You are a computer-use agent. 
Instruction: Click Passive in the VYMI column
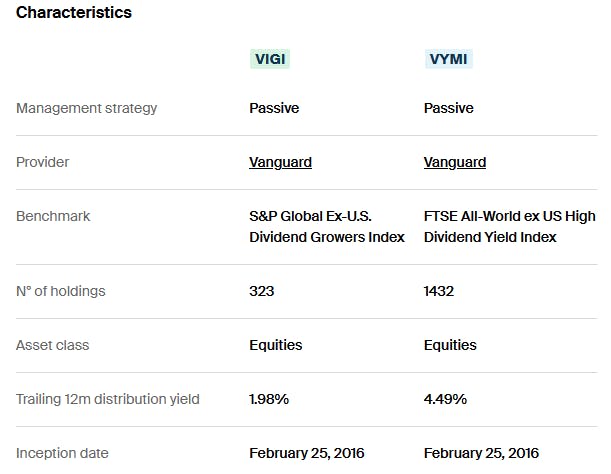[449, 108]
